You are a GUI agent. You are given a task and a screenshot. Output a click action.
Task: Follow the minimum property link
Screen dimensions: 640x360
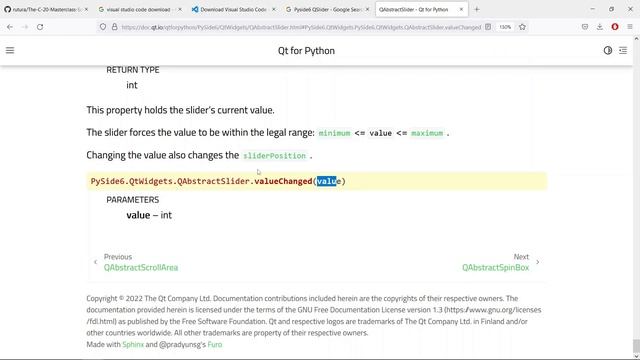pyautogui.click(x=334, y=133)
